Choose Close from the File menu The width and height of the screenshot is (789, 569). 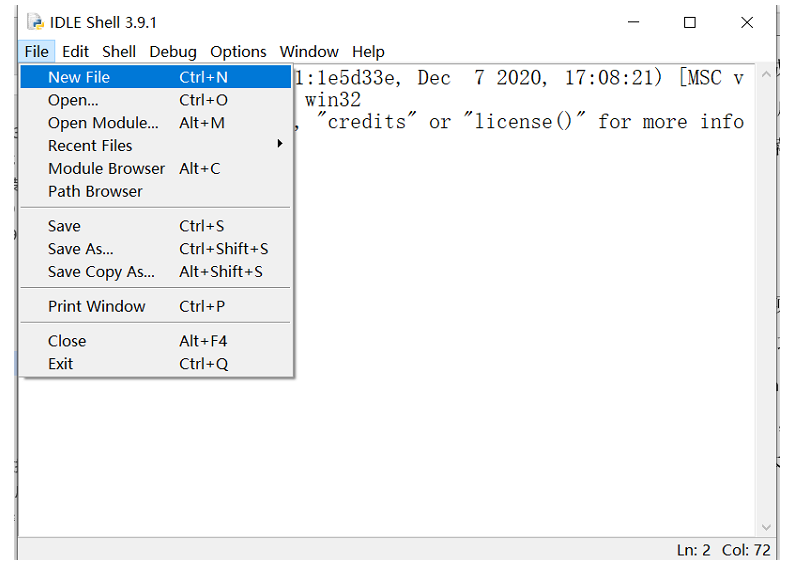tap(155, 341)
